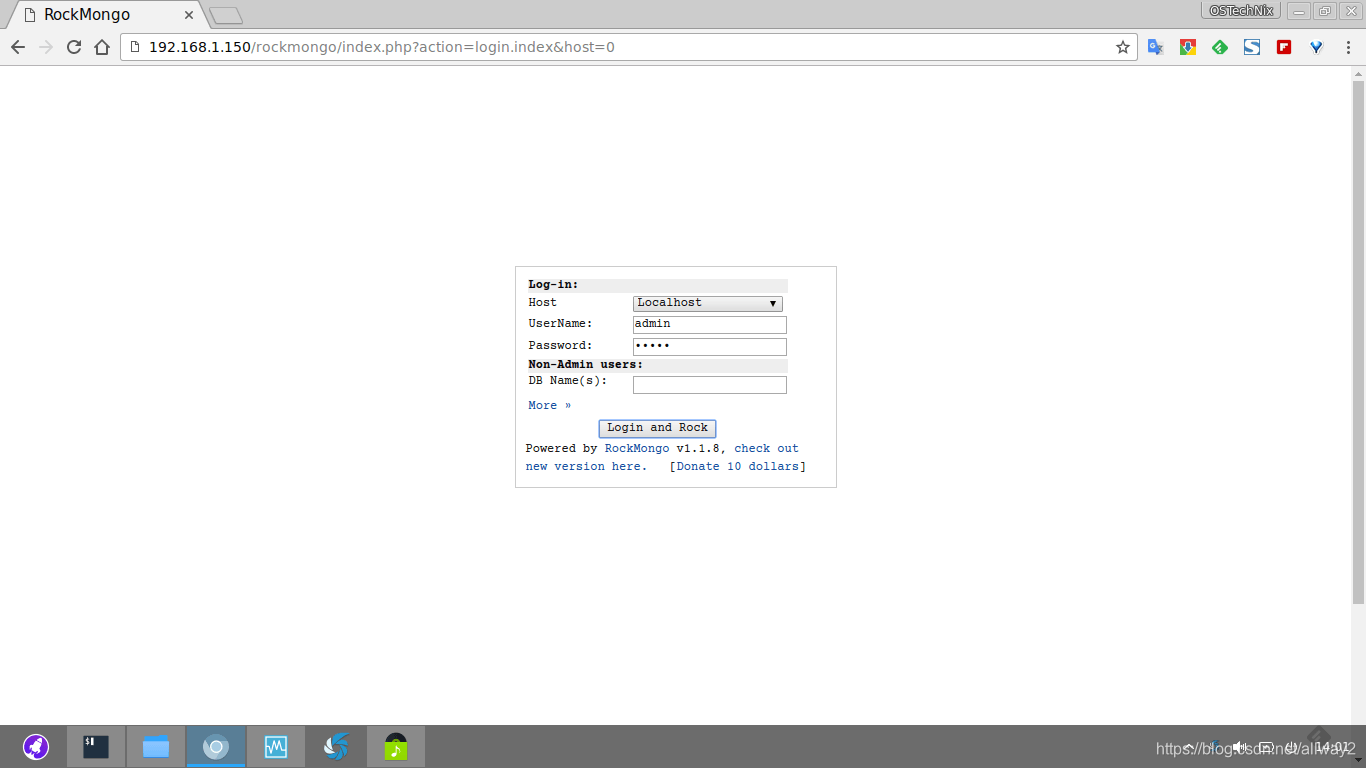
Task: Open Chrome's three-dot menu
Action: pos(1349,46)
